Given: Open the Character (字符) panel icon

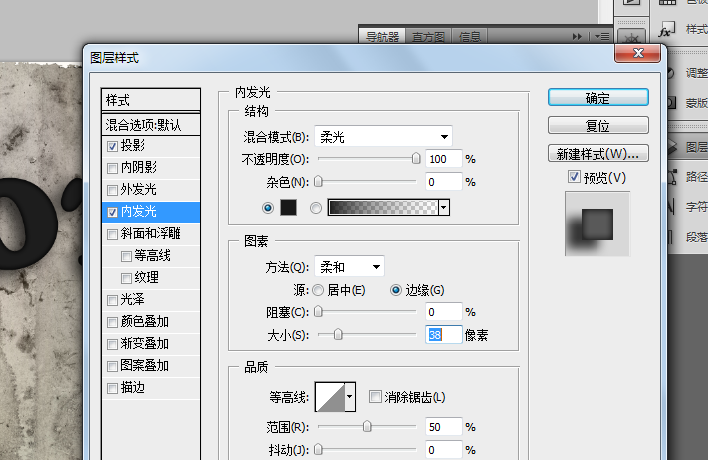Looking at the screenshot, I should (x=671, y=207).
